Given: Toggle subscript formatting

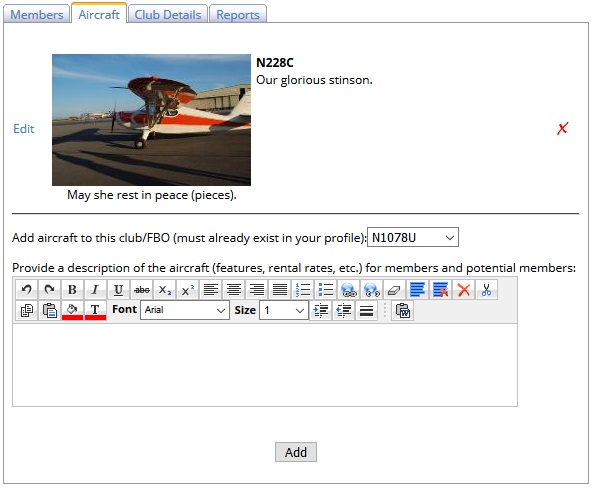Looking at the screenshot, I should 165,290.
